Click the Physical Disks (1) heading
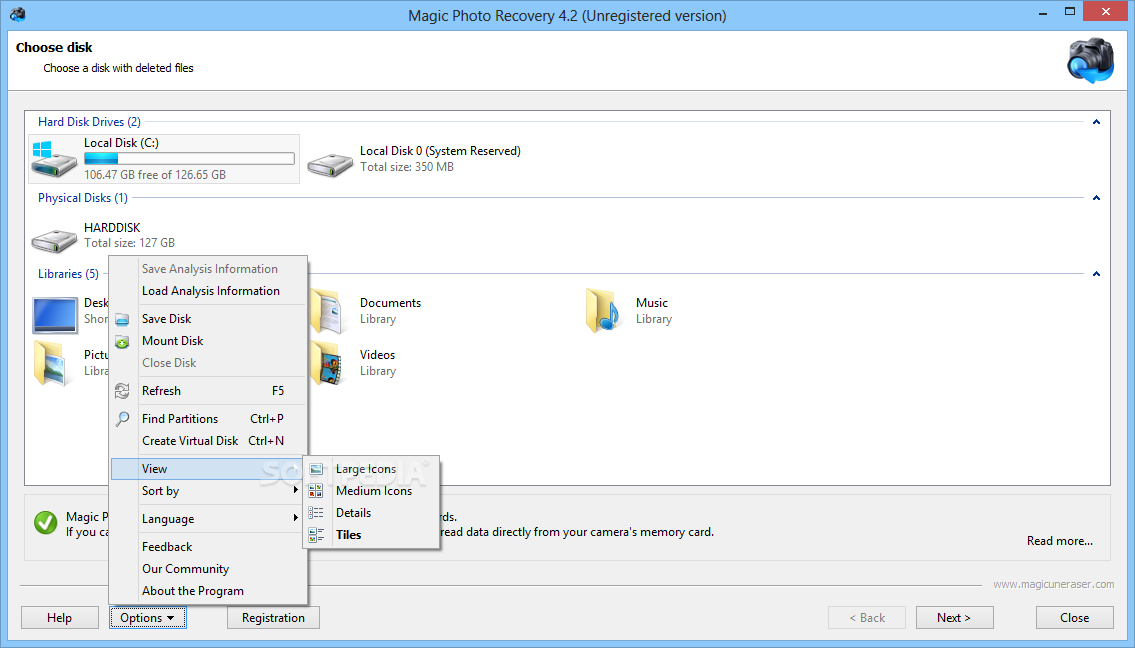This screenshot has width=1135, height=648. pyautogui.click(x=83, y=198)
